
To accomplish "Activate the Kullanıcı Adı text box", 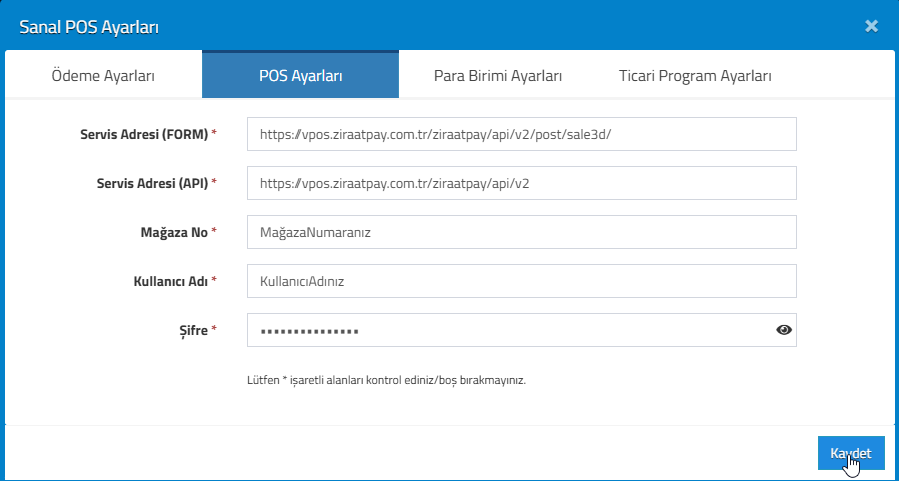I will click(x=522, y=281).
